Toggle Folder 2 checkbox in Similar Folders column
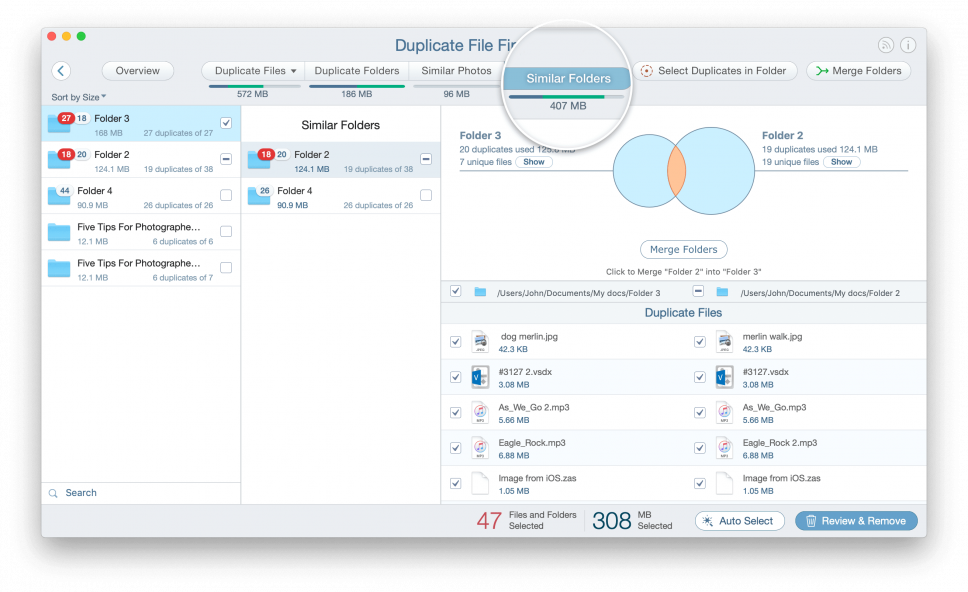The image size is (968, 592). coord(426,159)
